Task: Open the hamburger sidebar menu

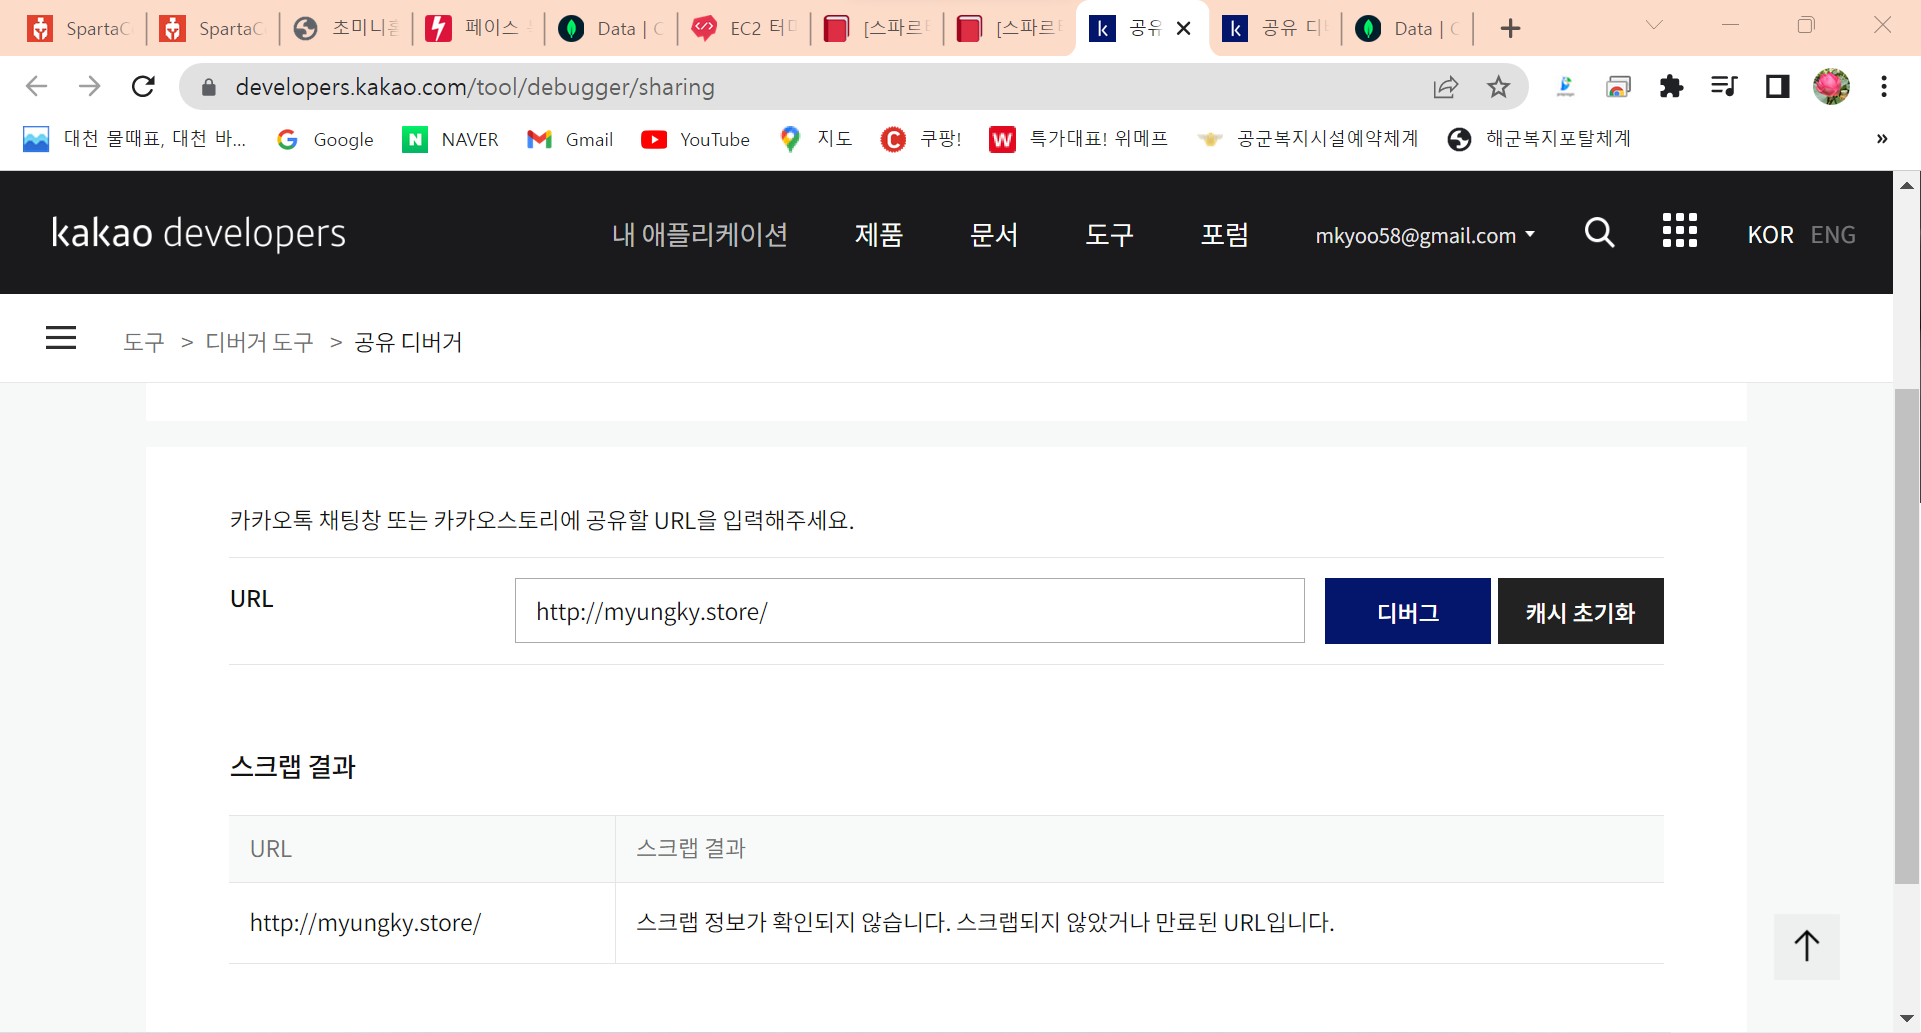Action: tap(61, 338)
